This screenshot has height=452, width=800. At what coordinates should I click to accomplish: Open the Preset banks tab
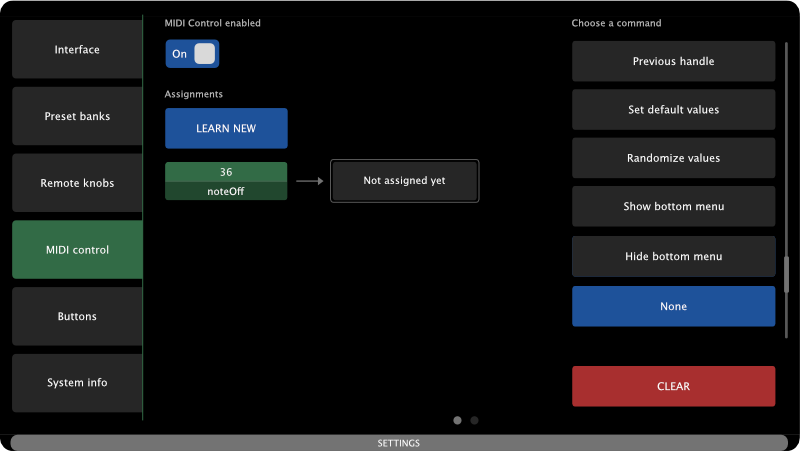click(77, 116)
